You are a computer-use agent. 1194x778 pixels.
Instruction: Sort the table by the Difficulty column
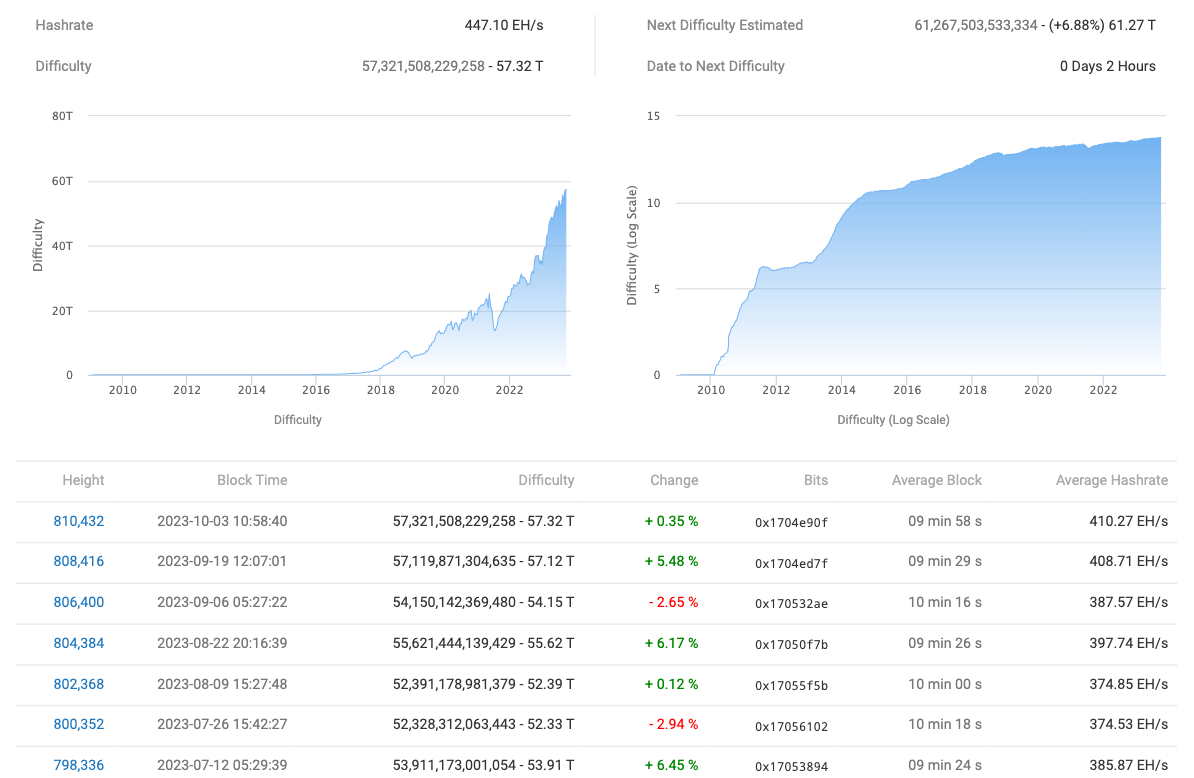(546, 480)
